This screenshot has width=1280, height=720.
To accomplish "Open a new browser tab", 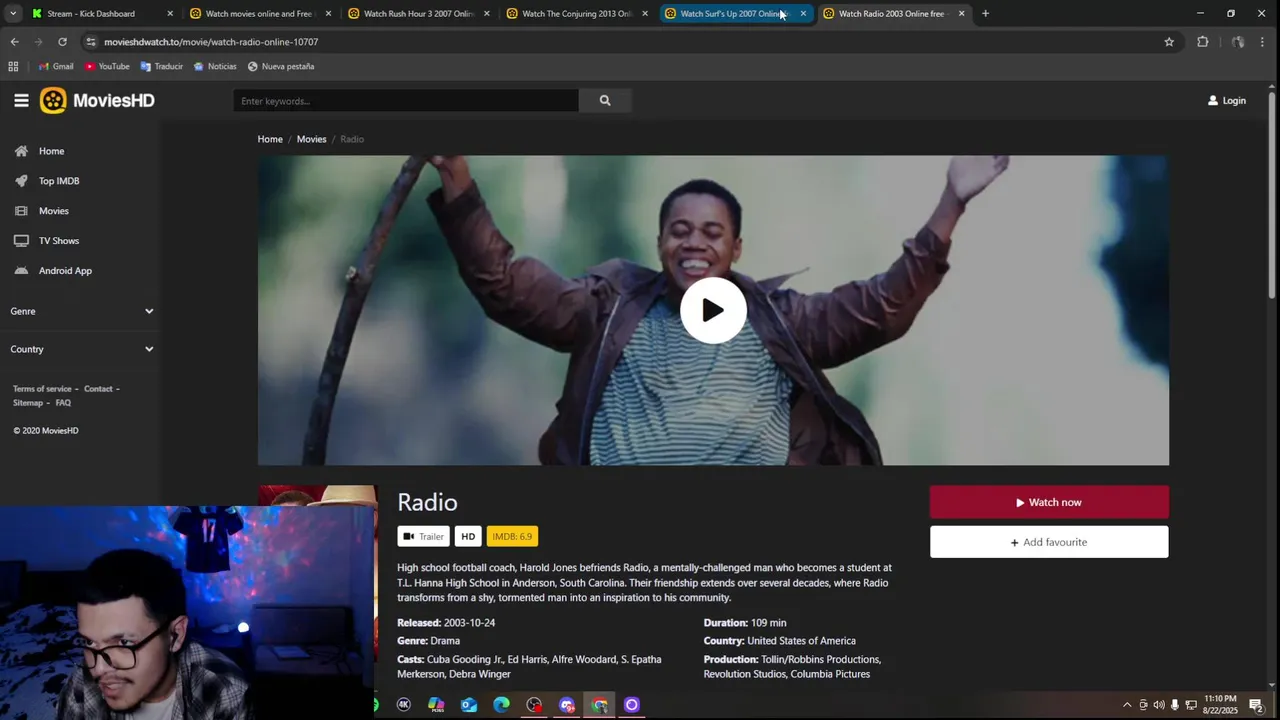I will [985, 14].
